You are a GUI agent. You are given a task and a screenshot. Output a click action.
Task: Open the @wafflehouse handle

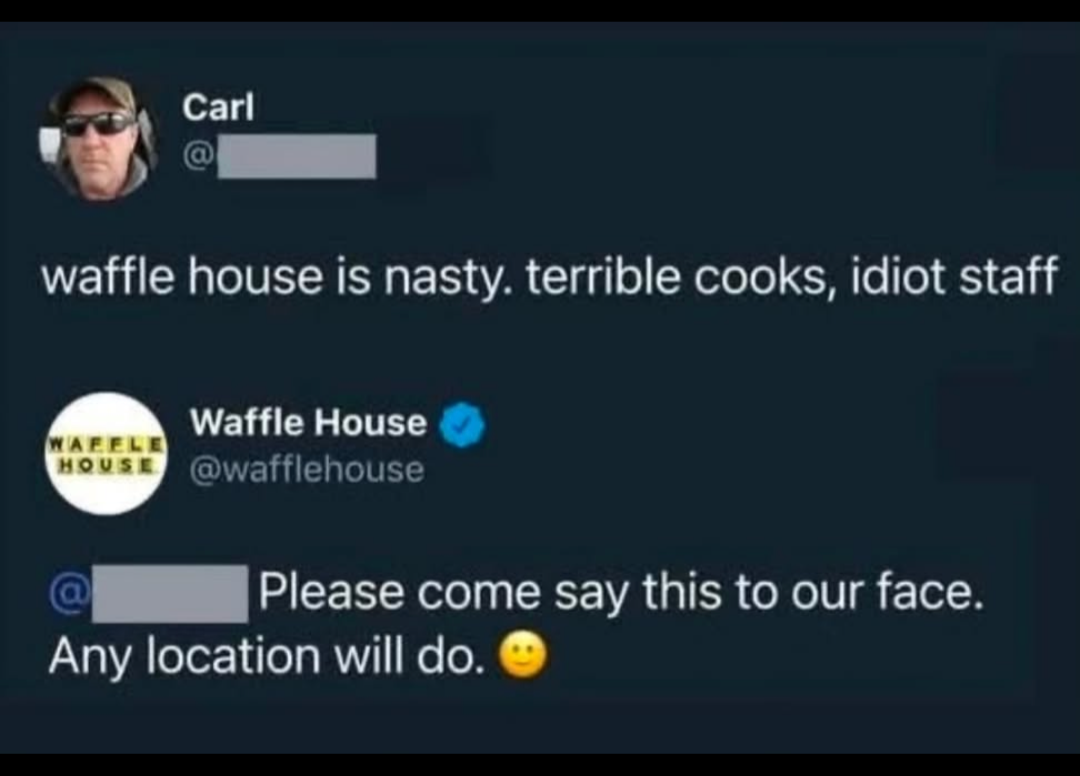(307, 470)
